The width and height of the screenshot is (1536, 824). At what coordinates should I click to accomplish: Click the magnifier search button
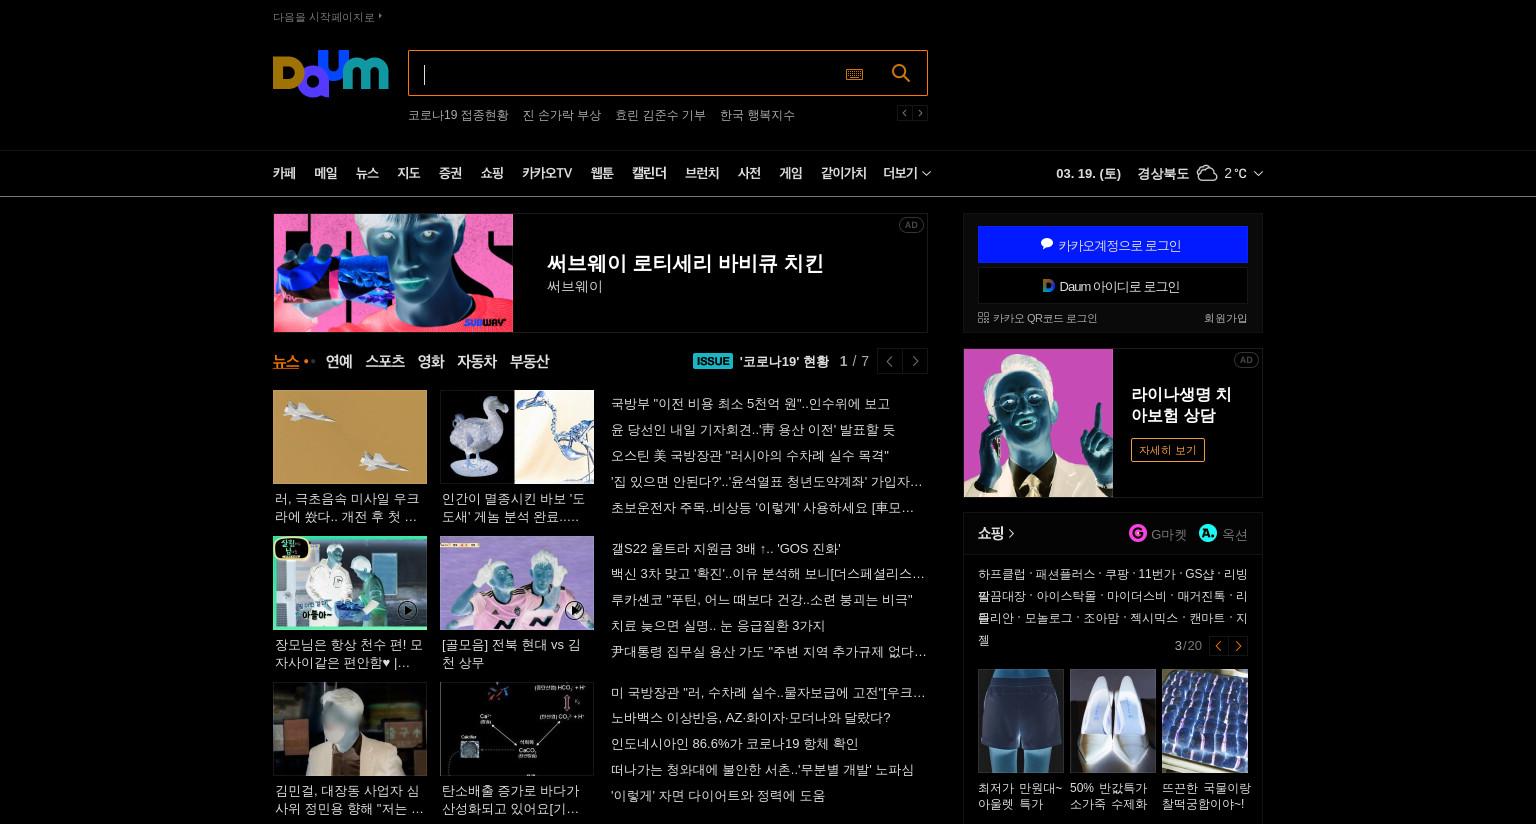pyautogui.click(x=901, y=73)
